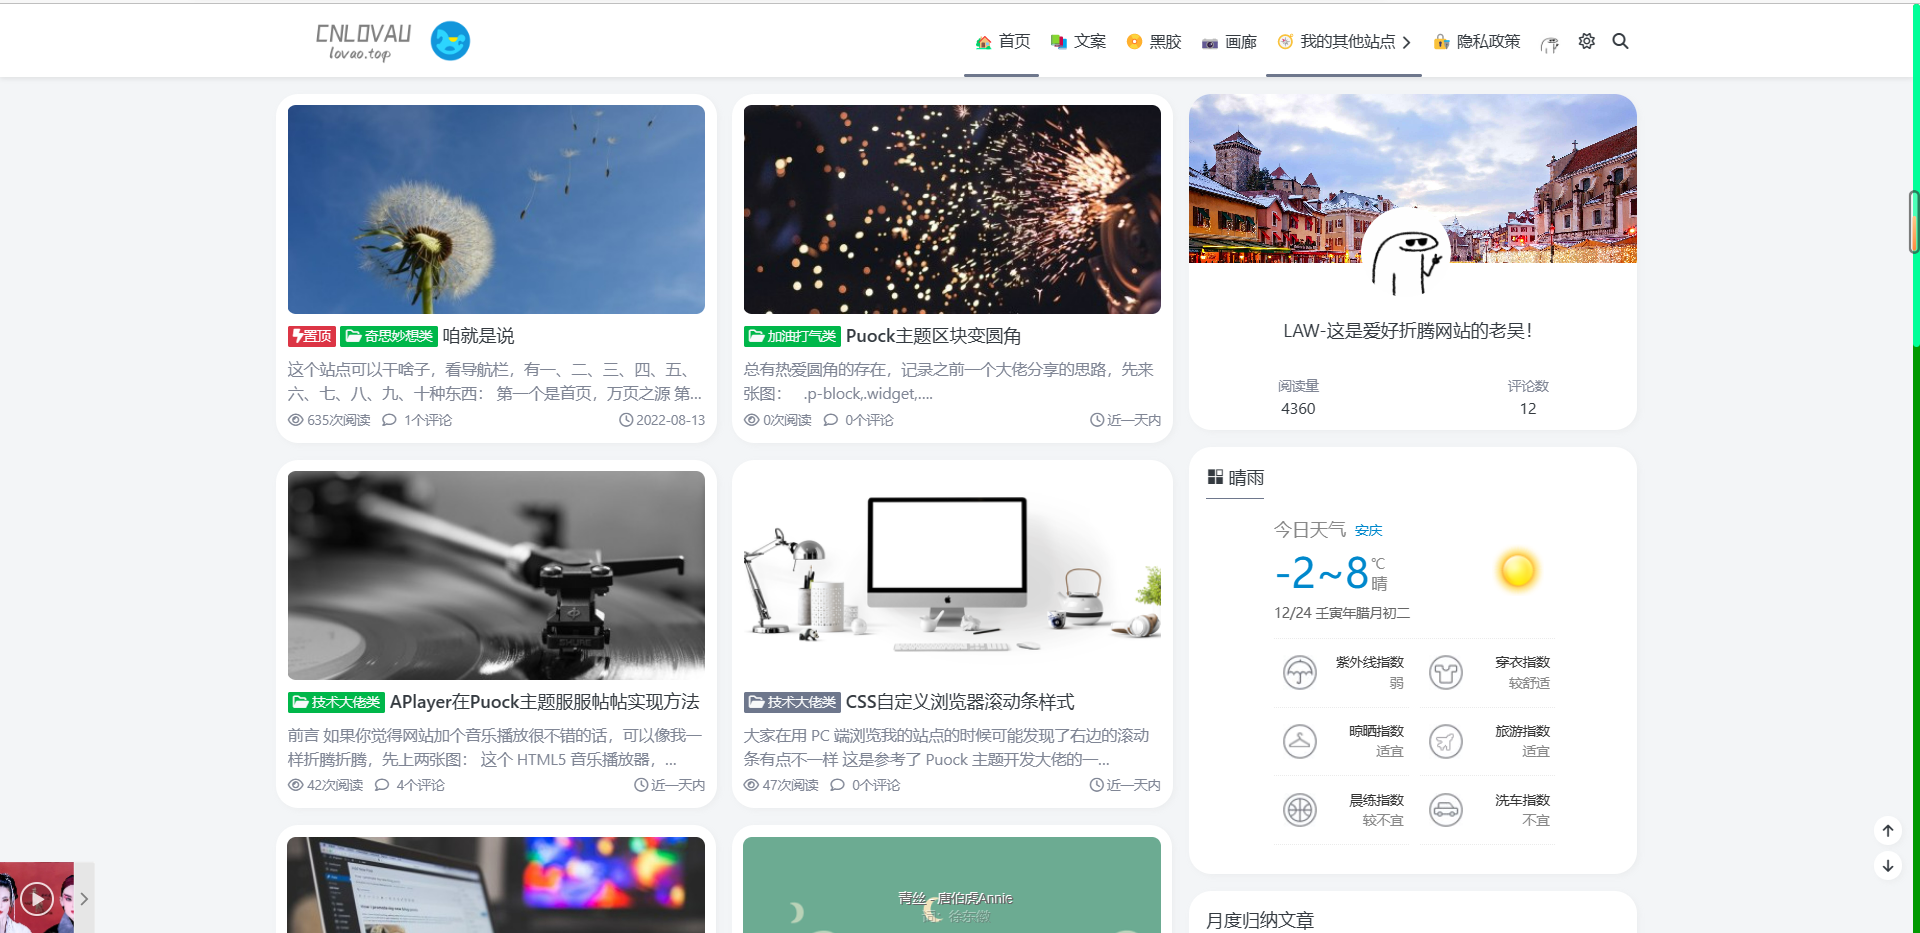This screenshot has height=933, width=1920.
Task: Click the 紫外线指数 umbrella icon
Action: pos(1299,672)
